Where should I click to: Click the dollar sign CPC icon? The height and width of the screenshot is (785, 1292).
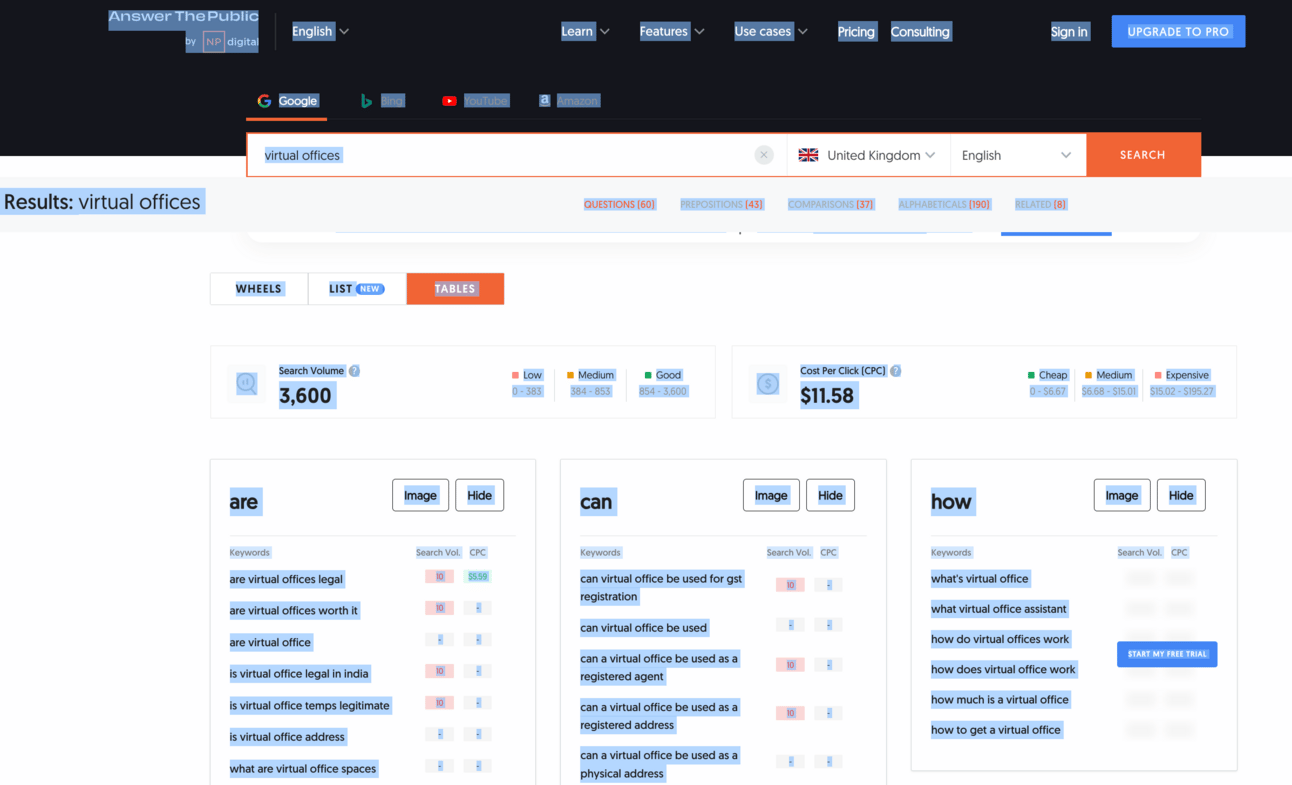pyautogui.click(x=768, y=383)
